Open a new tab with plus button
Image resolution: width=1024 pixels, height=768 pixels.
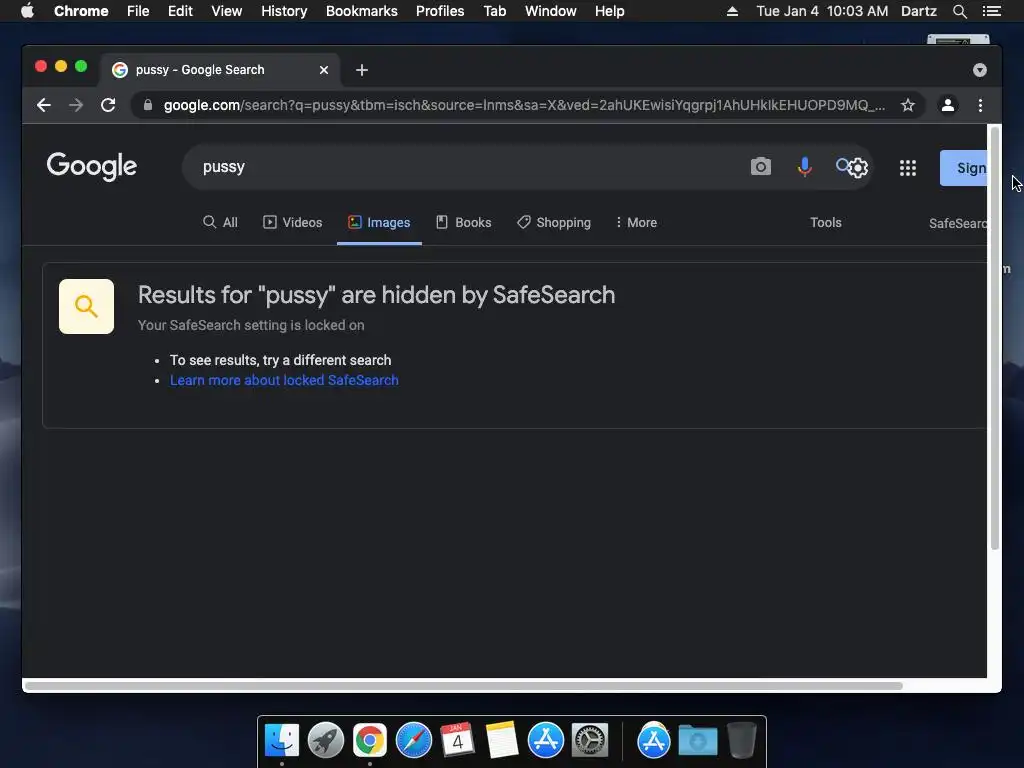click(x=362, y=70)
